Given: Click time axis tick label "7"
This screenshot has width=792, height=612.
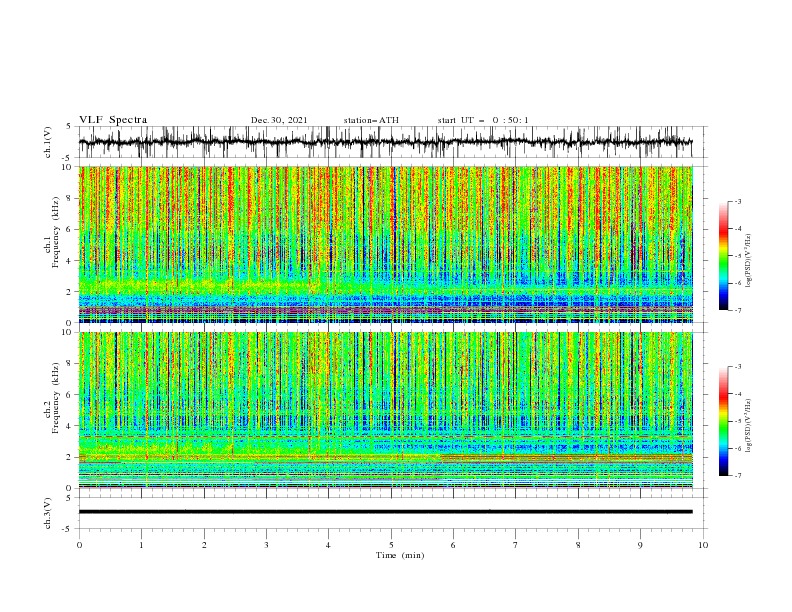Looking at the screenshot, I should (516, 545).
